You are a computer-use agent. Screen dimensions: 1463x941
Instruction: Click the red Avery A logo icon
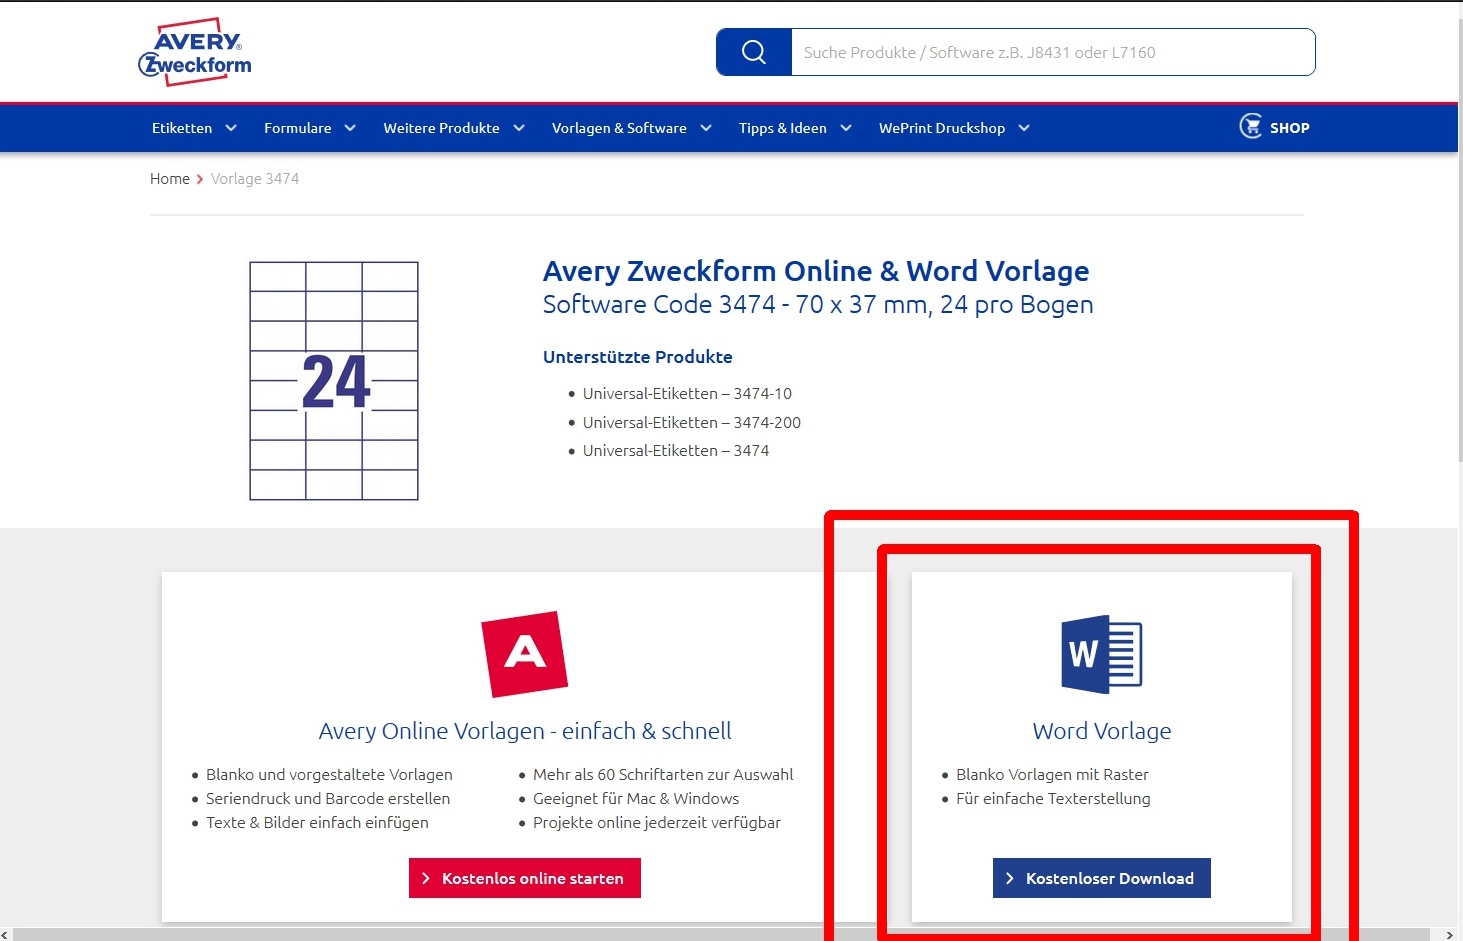pyautogui.click(x=525, y=654)
